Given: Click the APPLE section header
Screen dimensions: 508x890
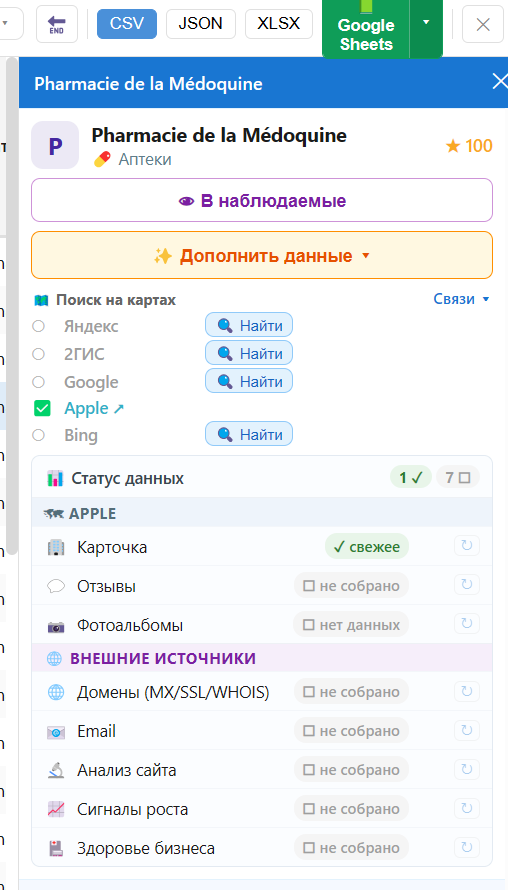Looking at the screenshot, I should coord(262,514).
